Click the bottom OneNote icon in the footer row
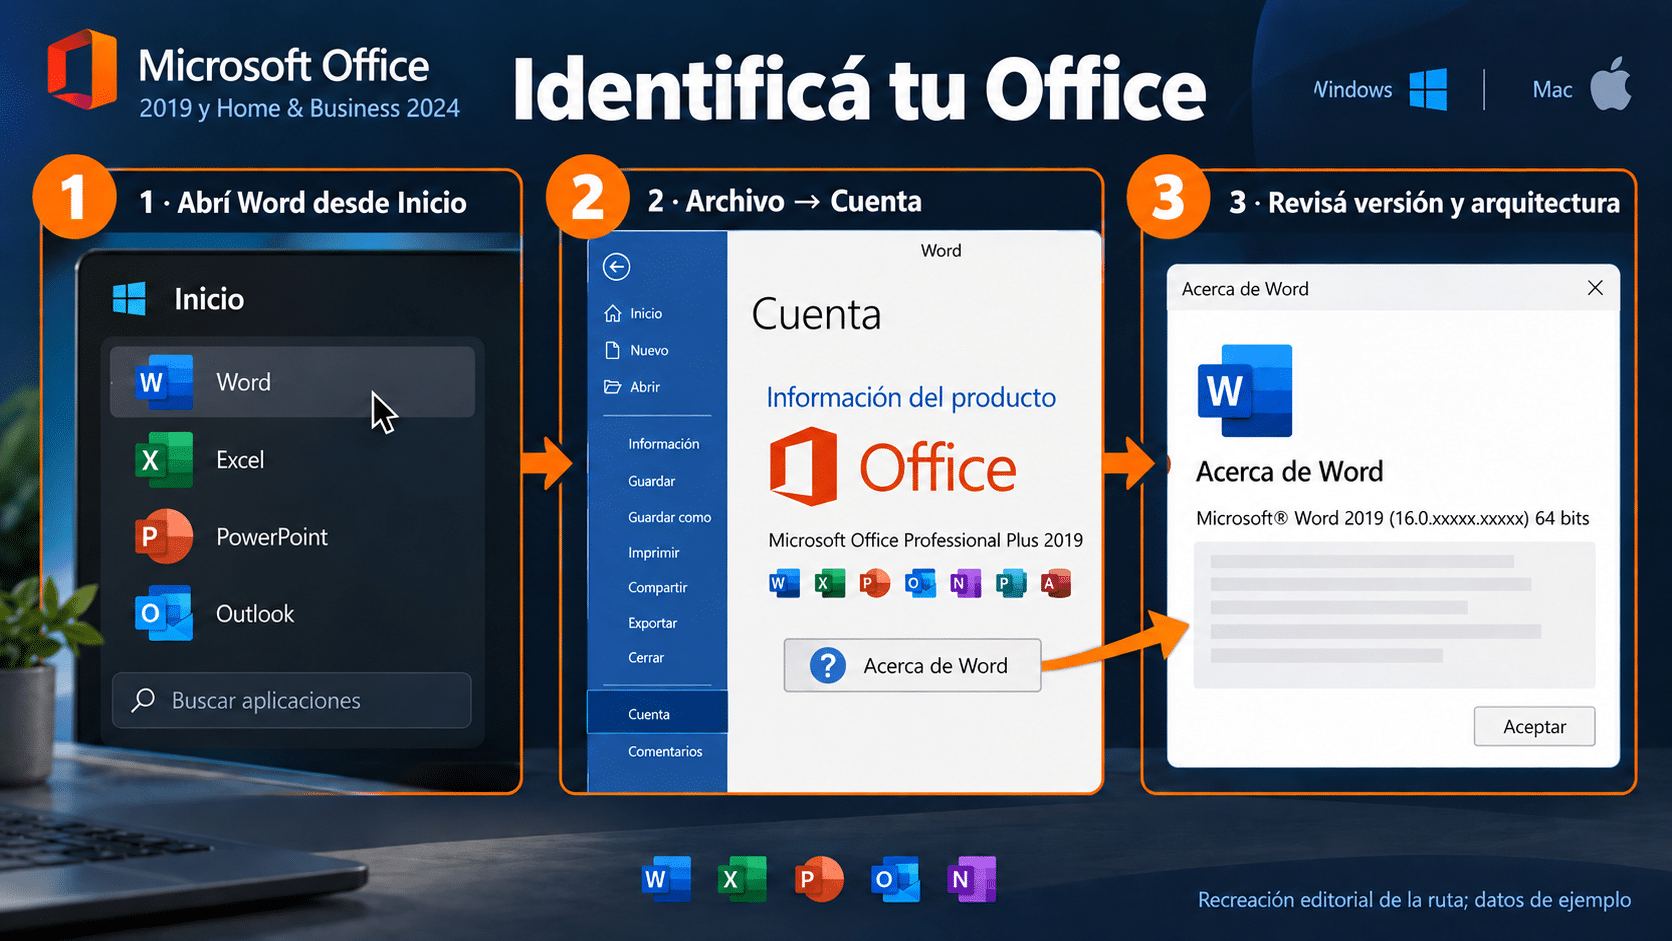The width and height of the screenshot is (1672, 941). pyautogui.click(x=971, y=879)
